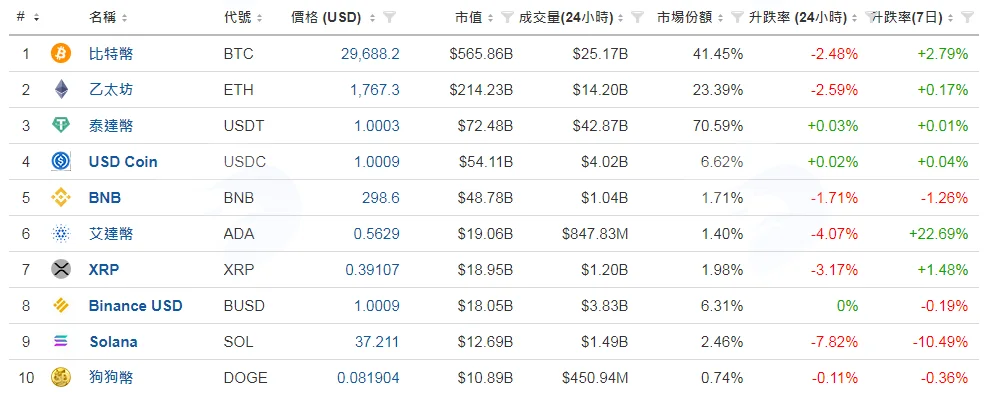Open the 乙太坊 coin page link
986x408 pixels.
pyautogui.click(x=111, y=90)
